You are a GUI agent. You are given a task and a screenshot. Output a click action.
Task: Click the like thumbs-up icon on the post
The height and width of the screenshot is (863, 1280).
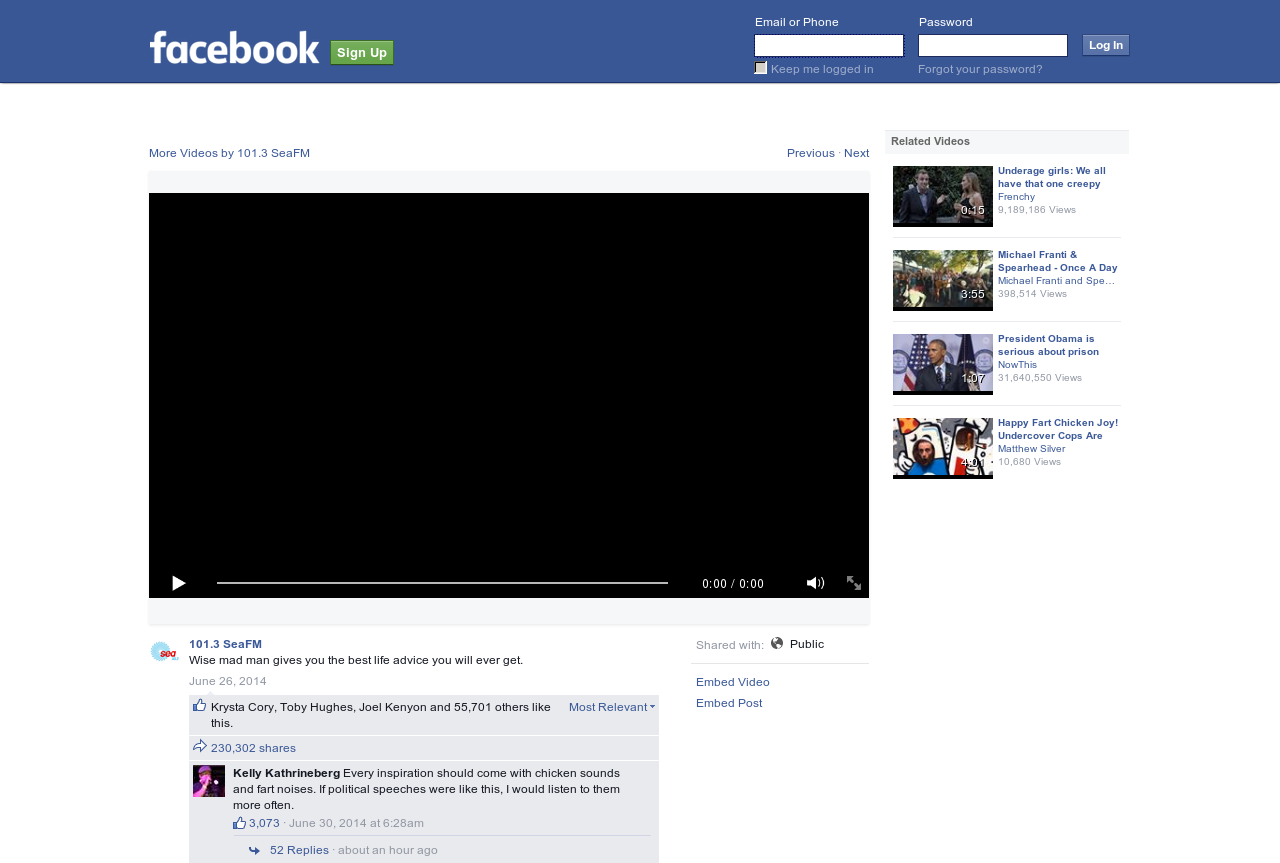[199, 706]
